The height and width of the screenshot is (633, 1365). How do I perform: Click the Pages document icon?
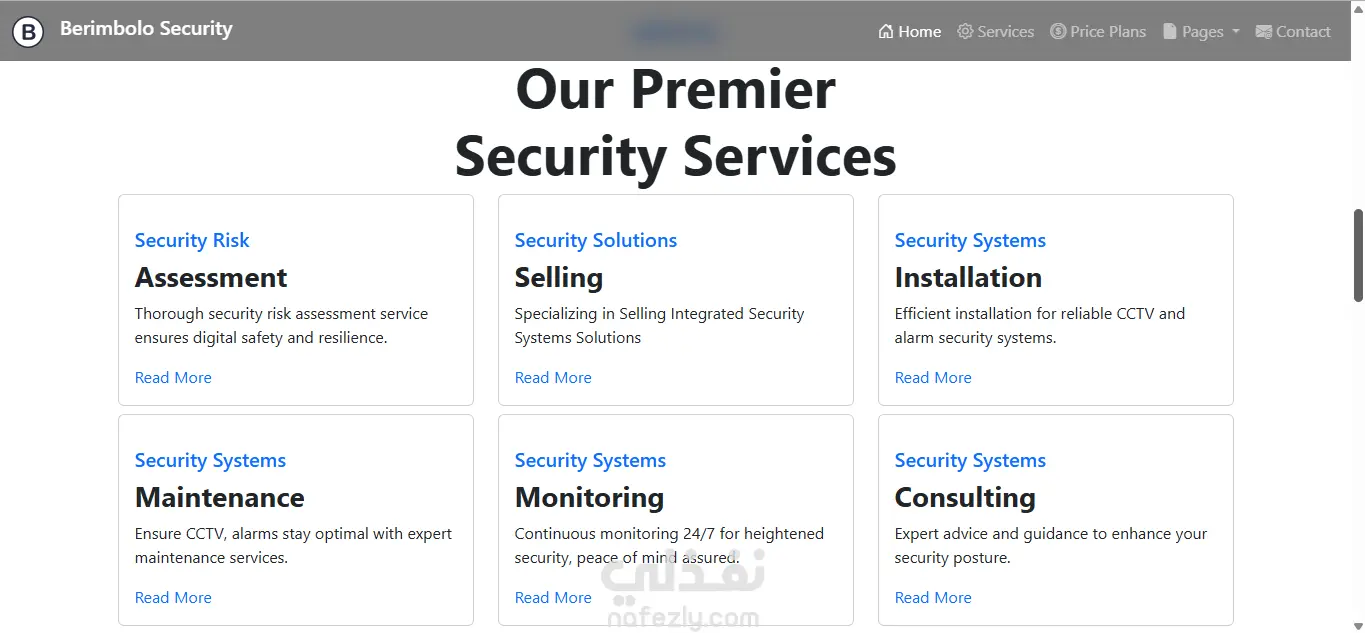[1170, 32]
